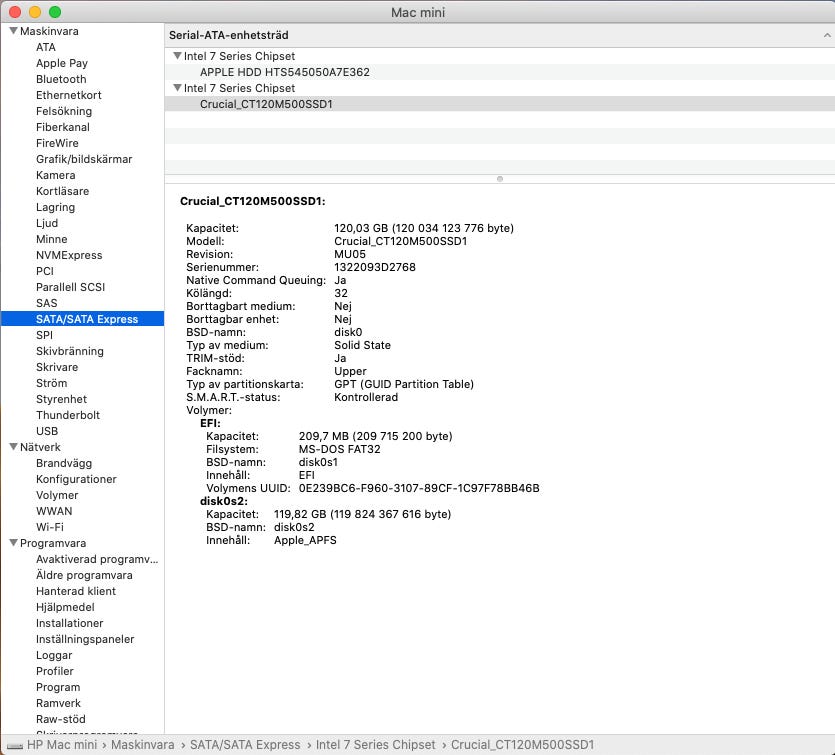The height and width of the screenshot is (755, 835).
Task: Select Thunderbolt in the hardware list
Action: pos(68,415)
